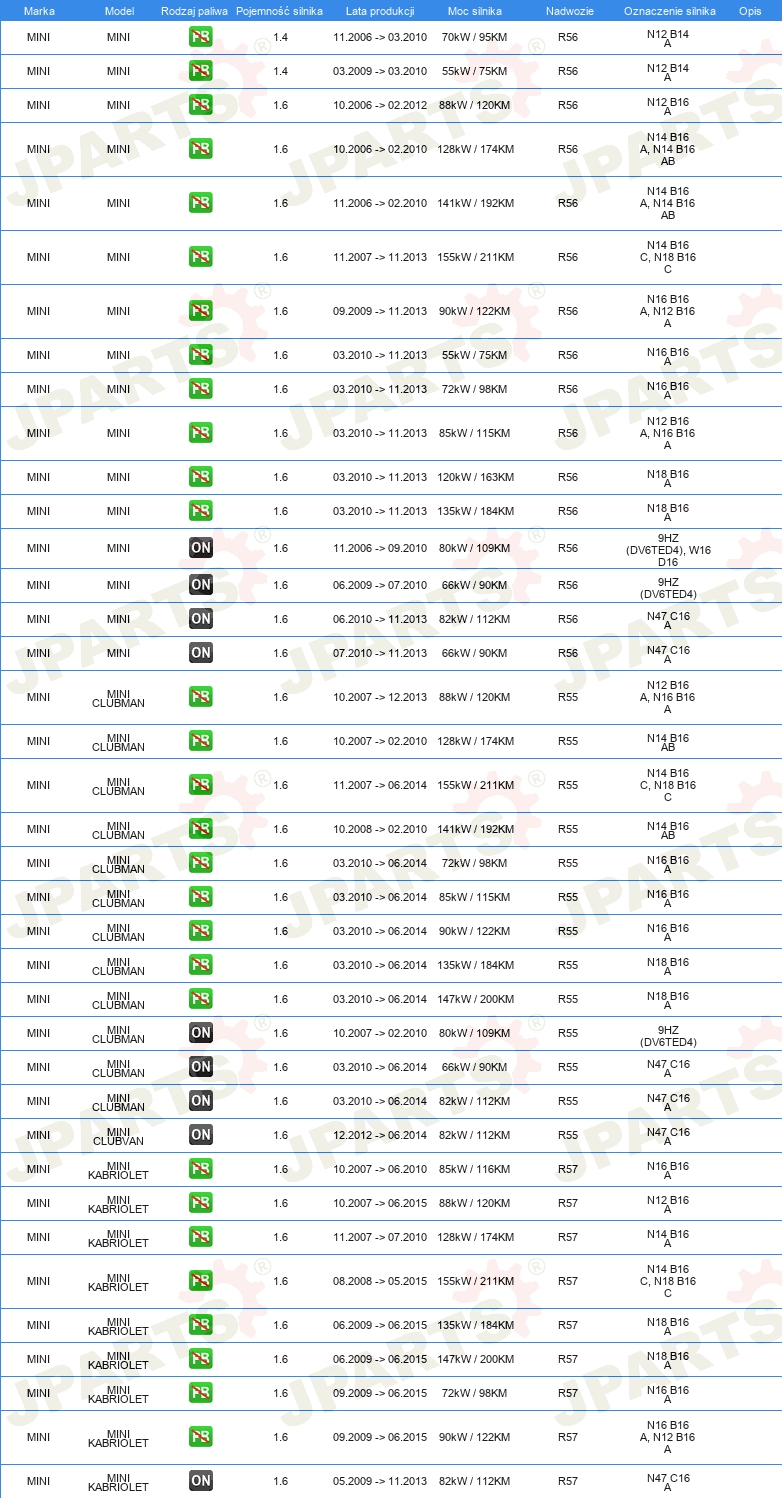This screenshot has width=782, height=1498.
Task: Click the Nadwozie column header
Action: pos(568,11)
